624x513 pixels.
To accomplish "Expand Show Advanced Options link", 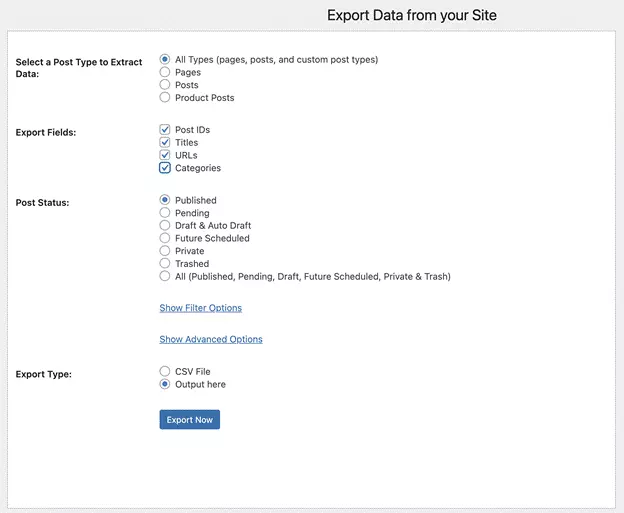I will pos(211,339).
